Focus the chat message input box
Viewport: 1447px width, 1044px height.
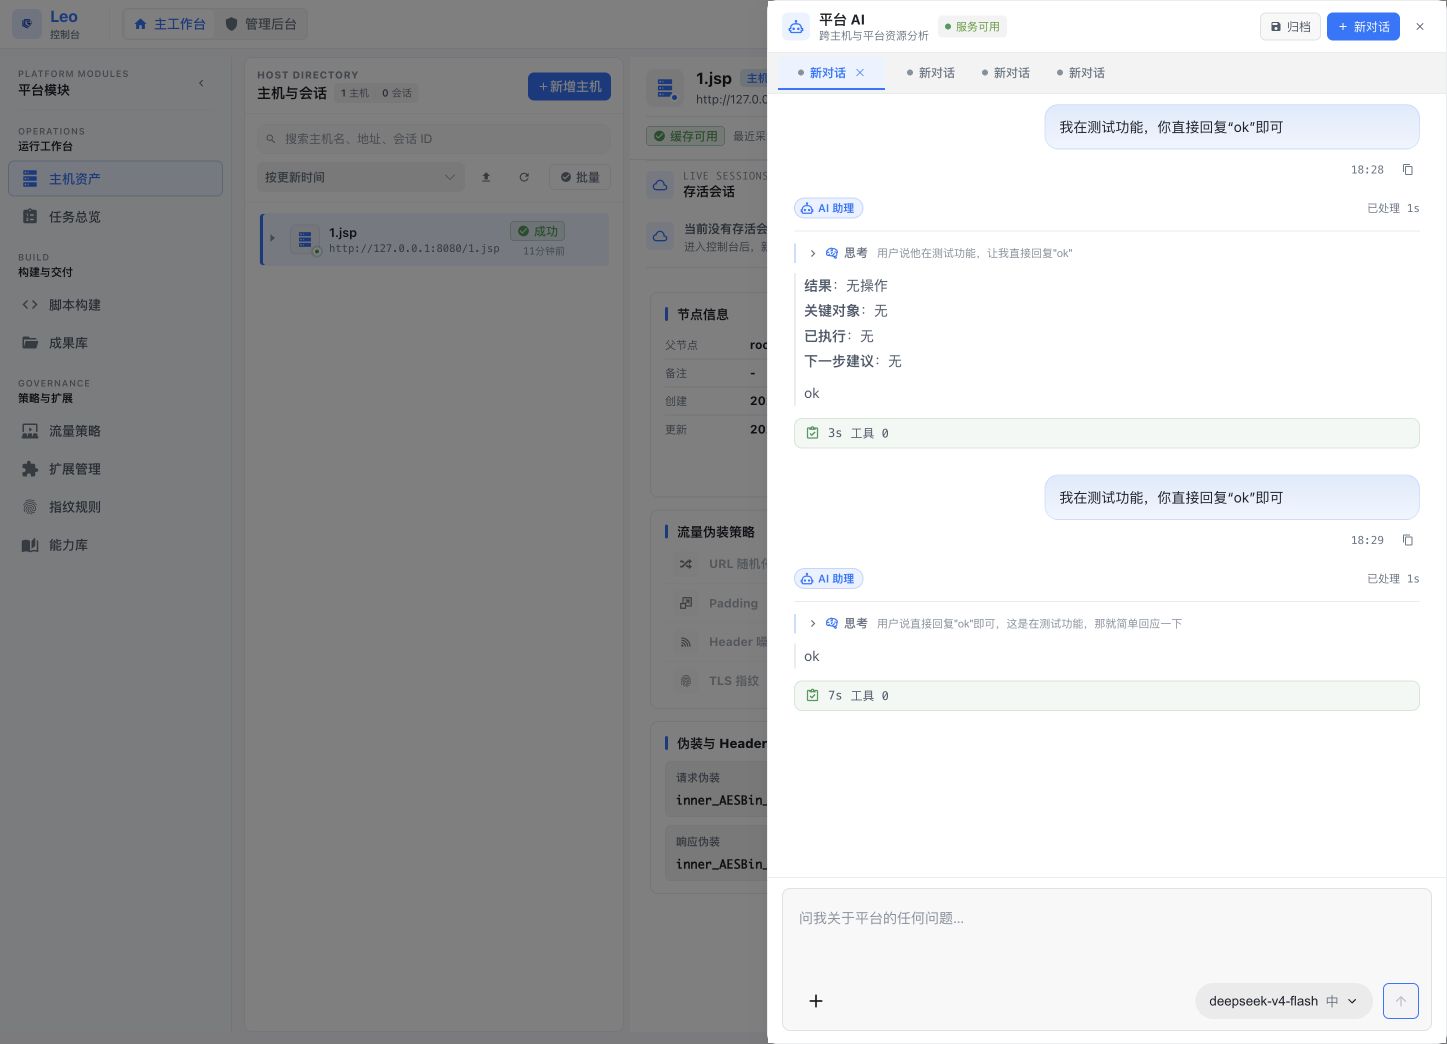pyautogui.click(x=1106, y=932)
